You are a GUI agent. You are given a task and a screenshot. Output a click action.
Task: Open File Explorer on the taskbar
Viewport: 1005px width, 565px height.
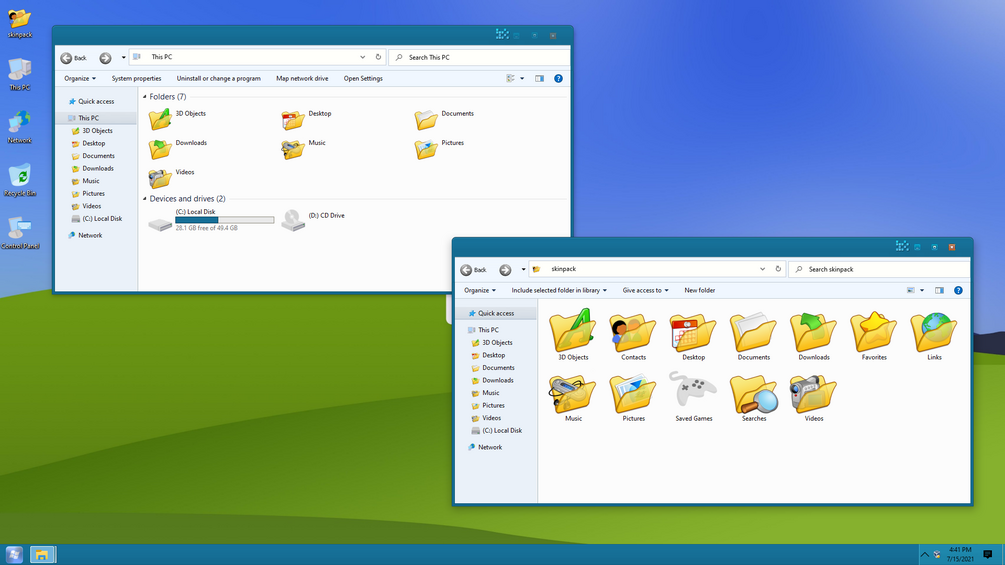pos(42,555)
